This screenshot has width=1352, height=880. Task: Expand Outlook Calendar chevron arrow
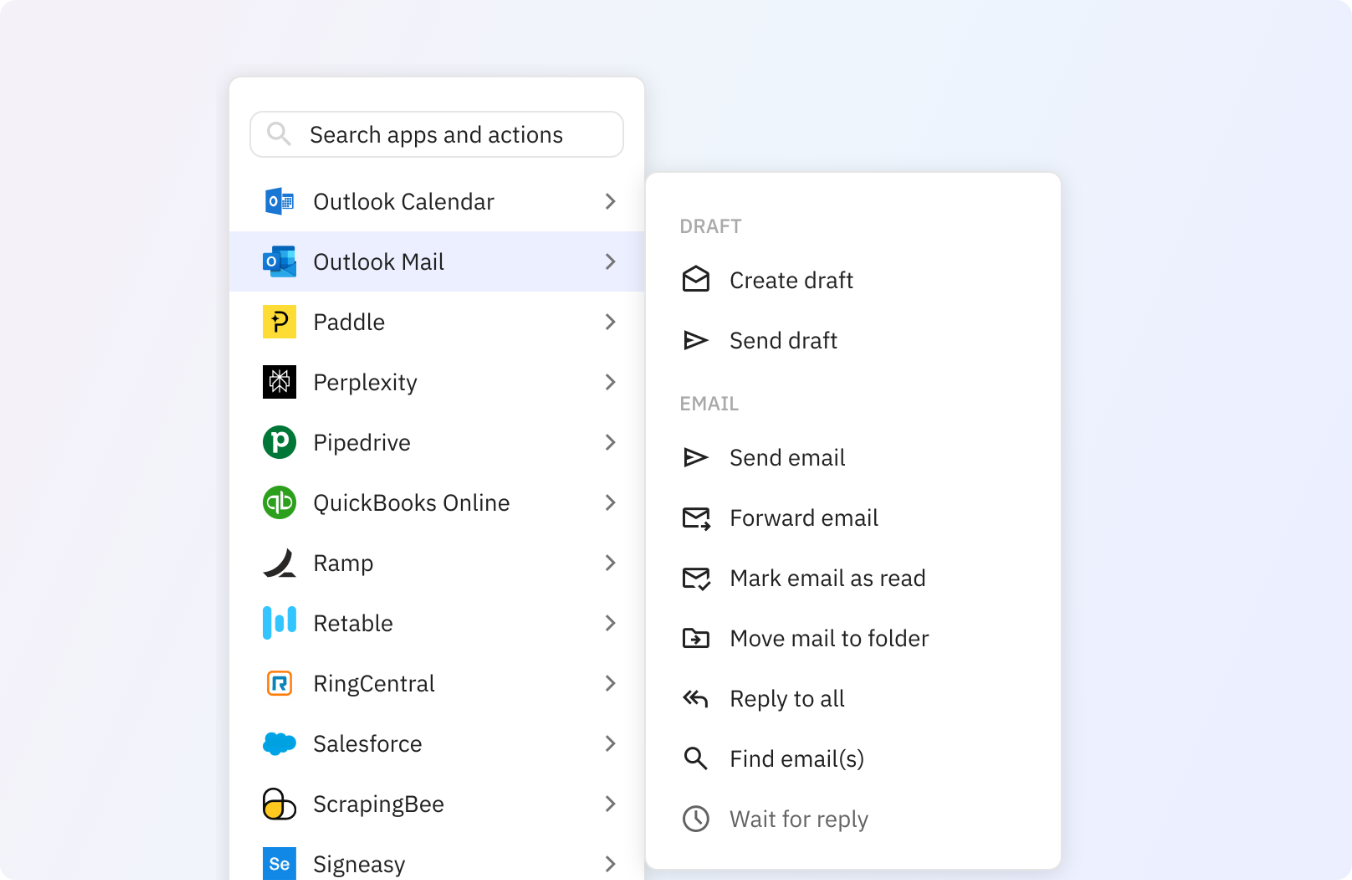(x=610, y=202)
